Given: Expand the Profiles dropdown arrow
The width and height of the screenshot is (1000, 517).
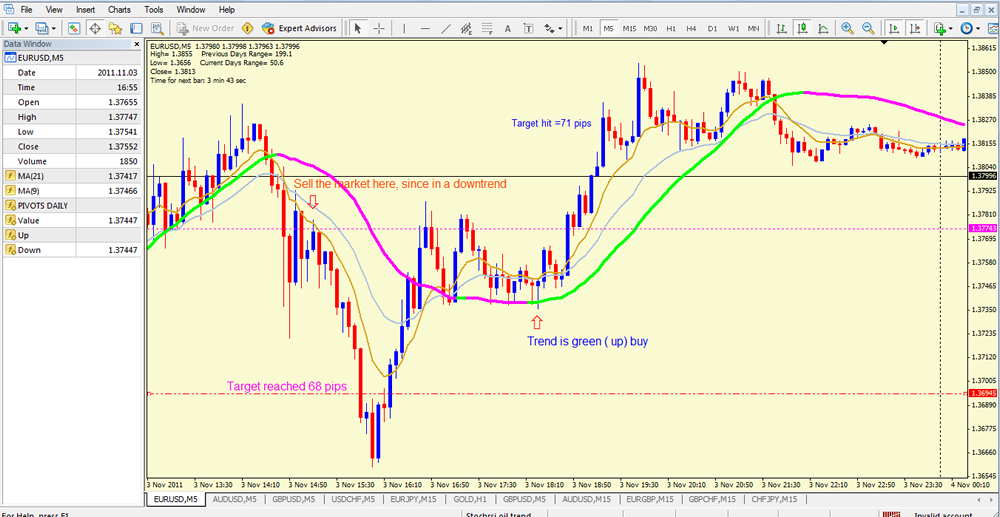Looking at the screenshot, I should point(54,28).
